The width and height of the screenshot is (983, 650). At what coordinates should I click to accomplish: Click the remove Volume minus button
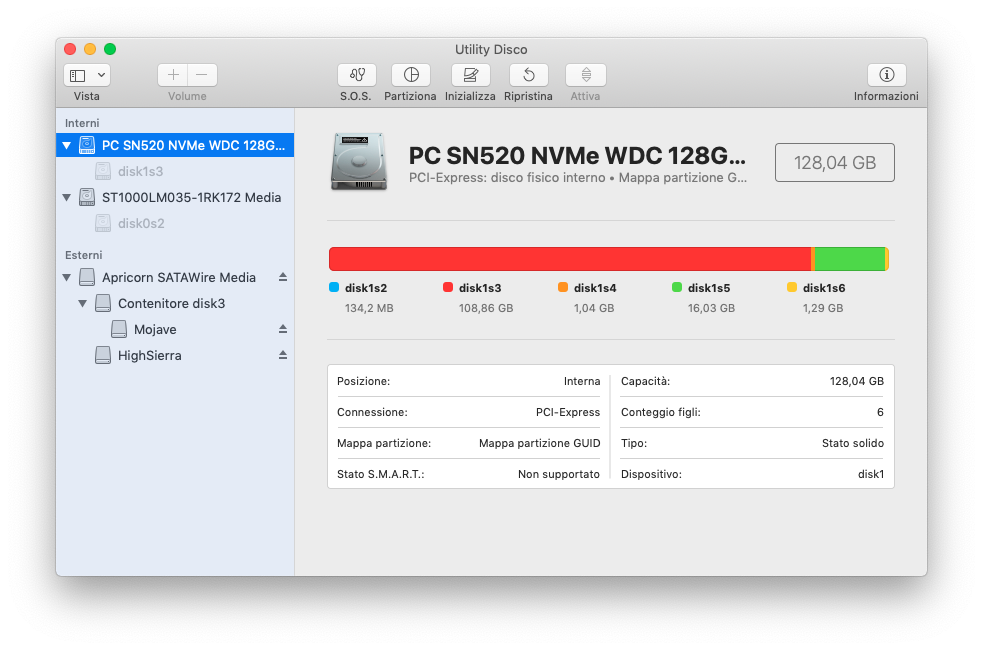coord(202,75)
